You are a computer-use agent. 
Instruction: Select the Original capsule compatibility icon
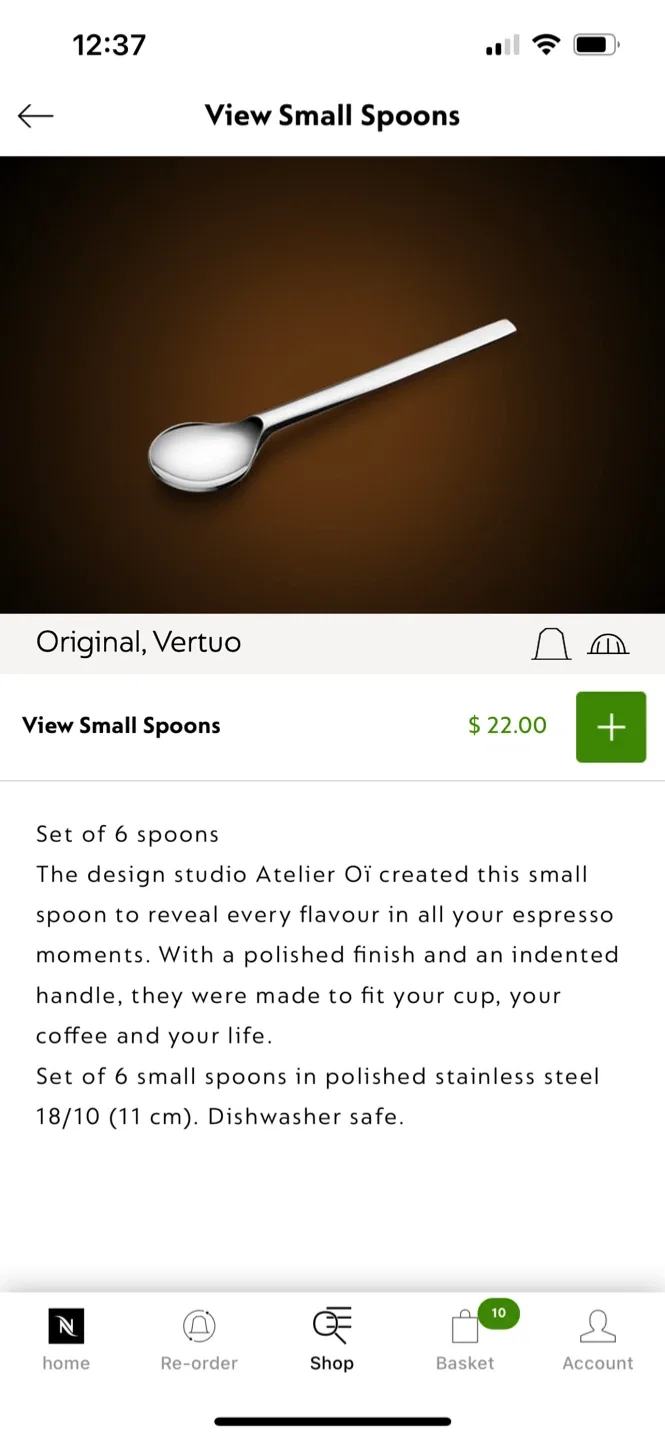coord(550,644)
